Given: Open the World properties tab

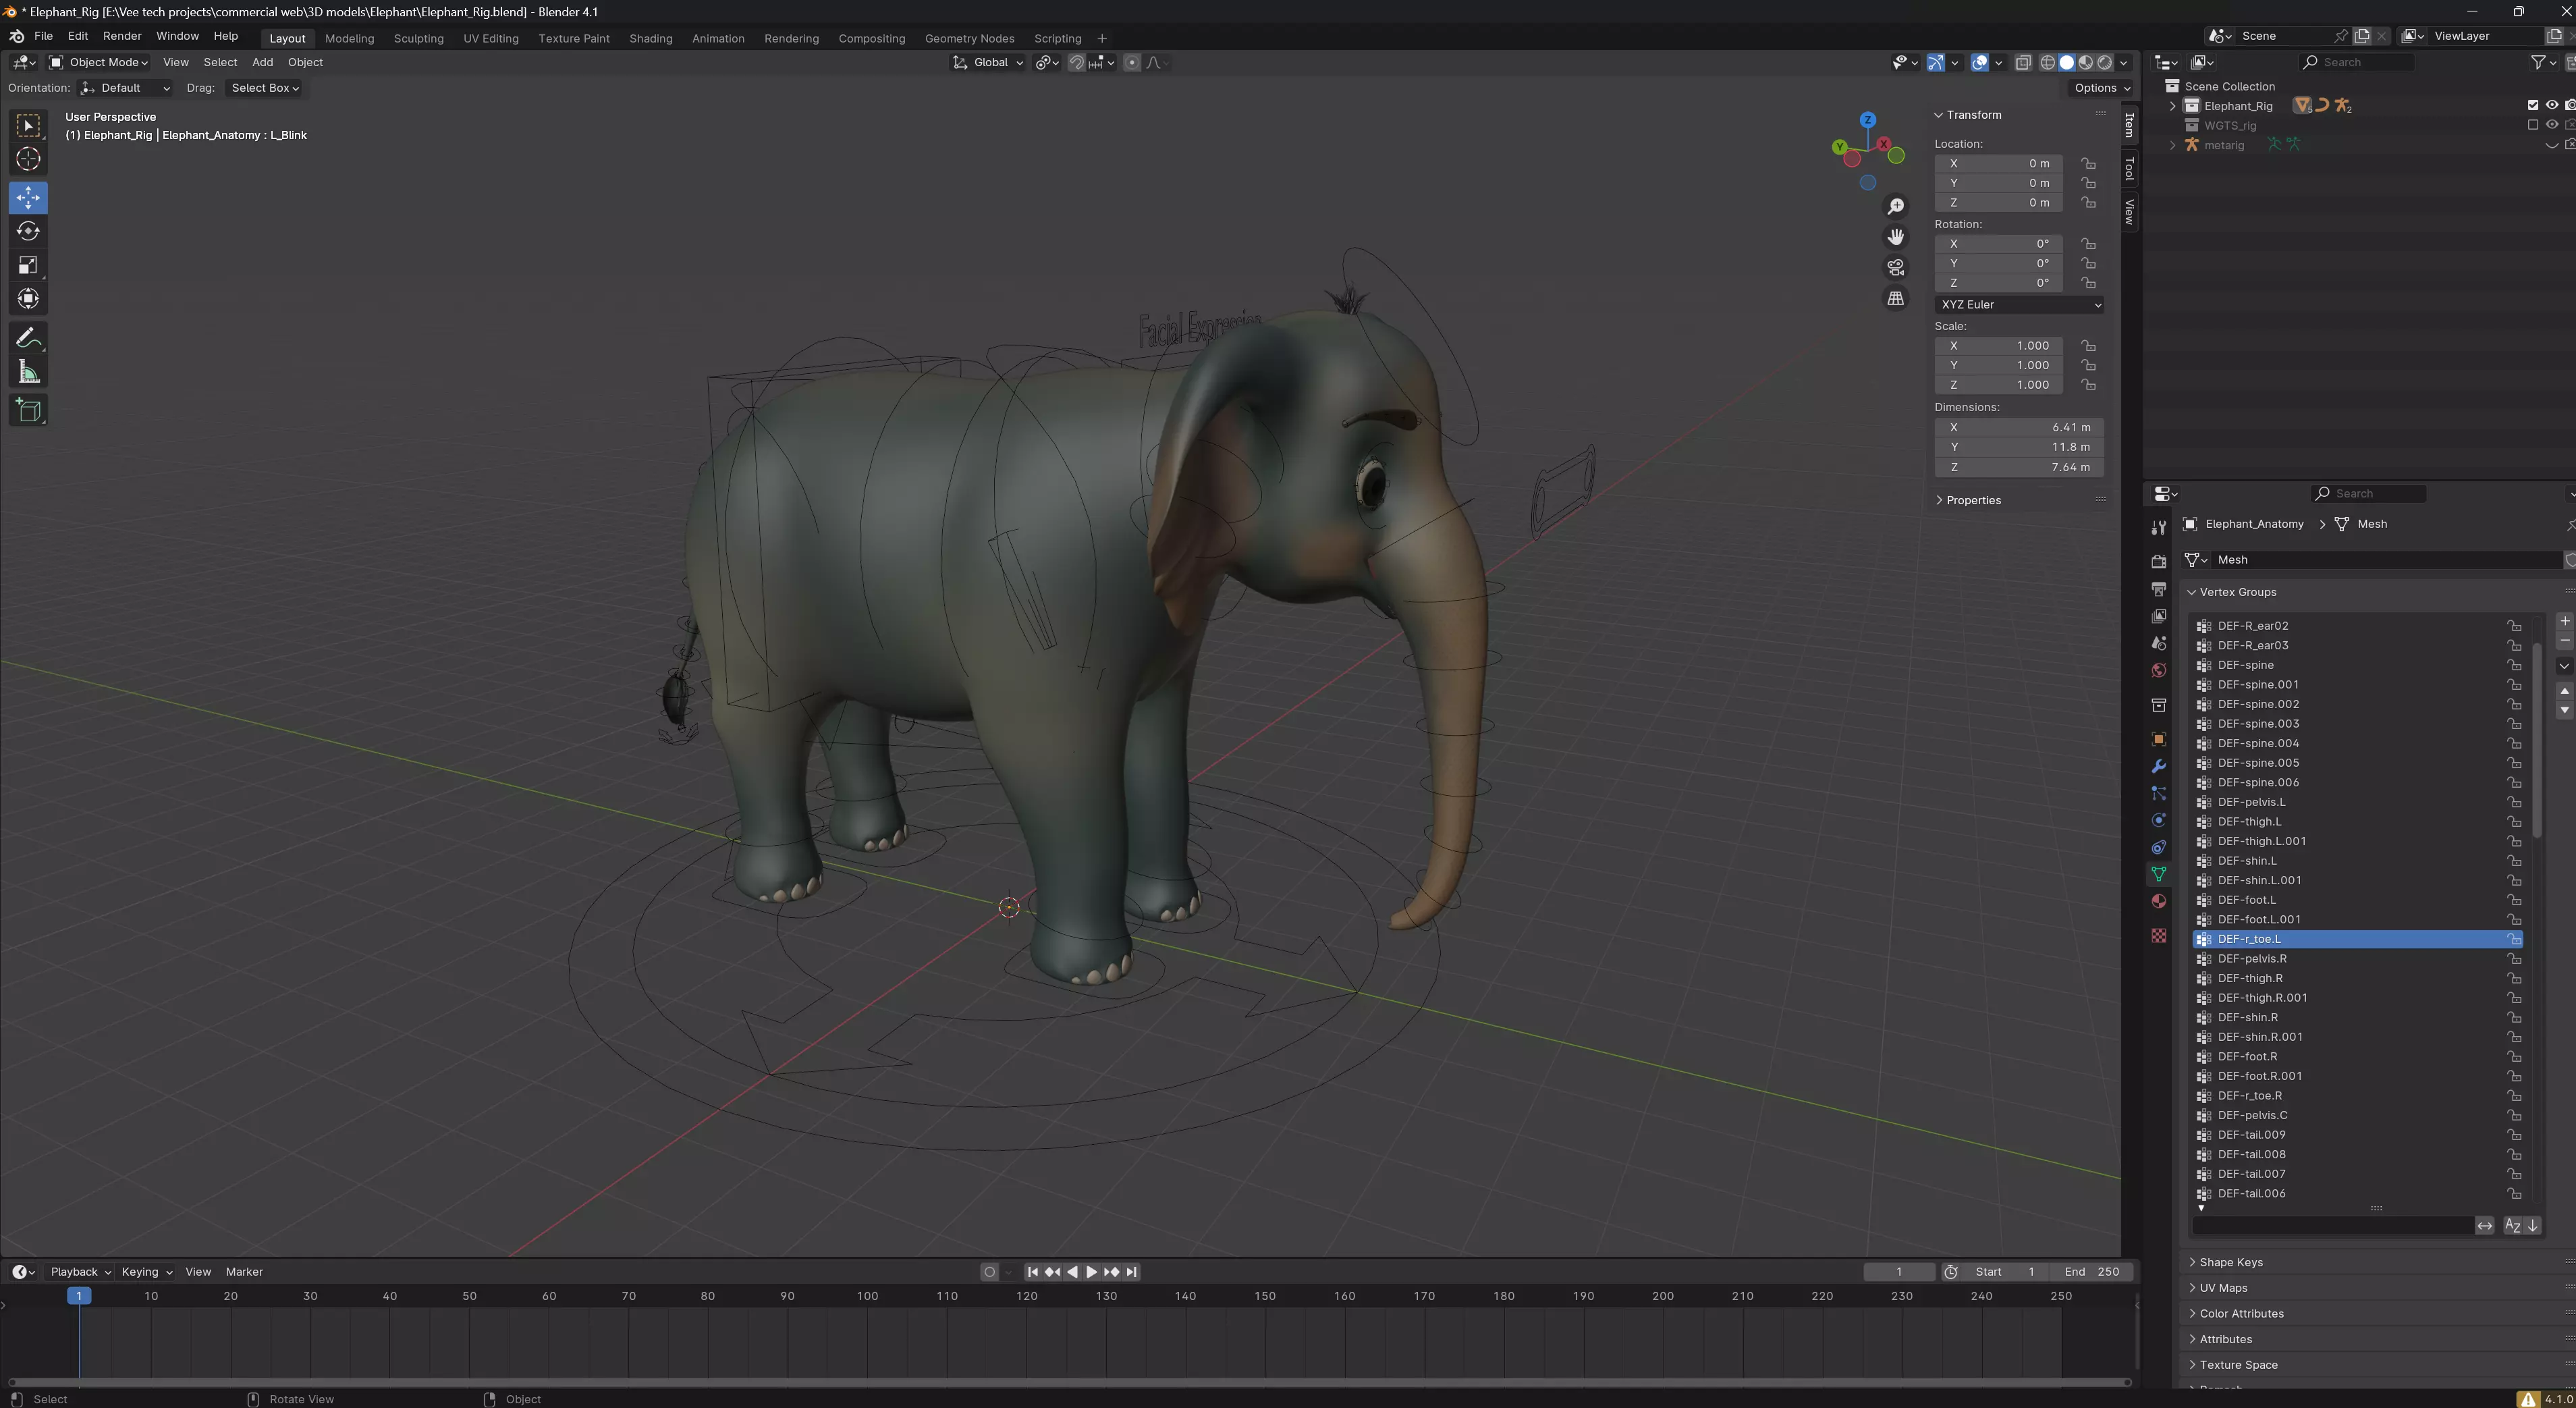Looking at the screenshot, I should [x=2158, y=670].
